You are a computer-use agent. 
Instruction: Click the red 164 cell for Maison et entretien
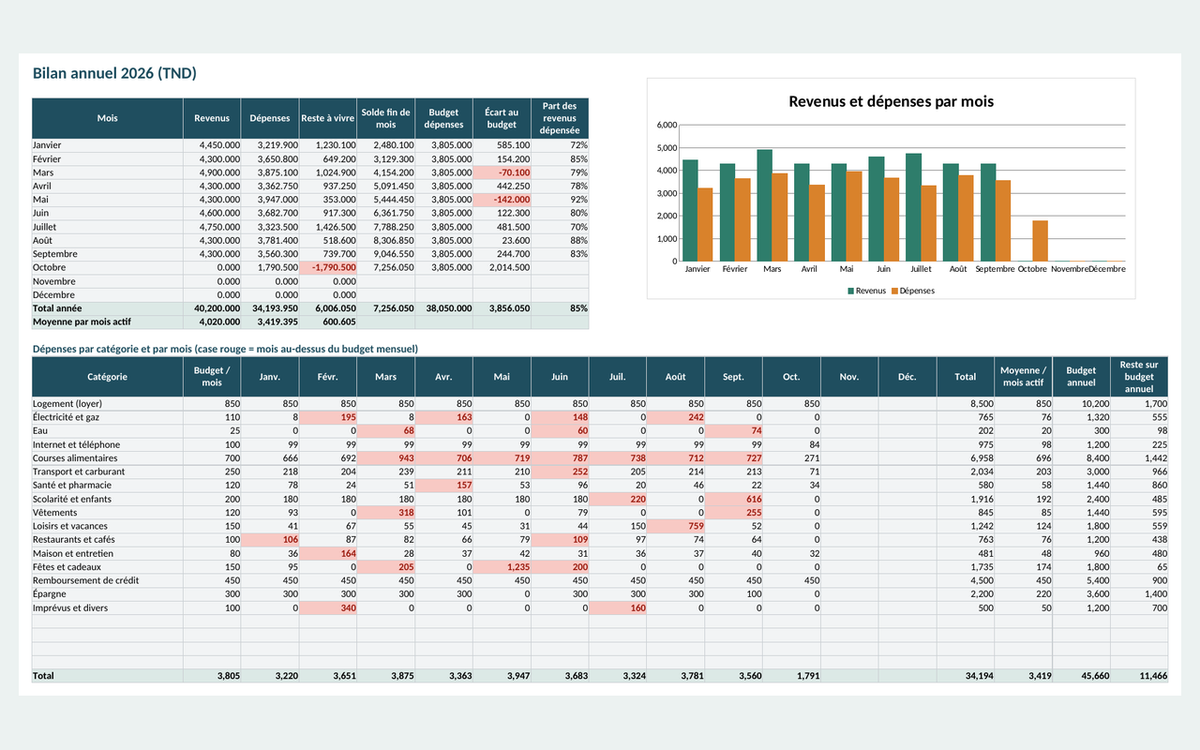[x=328, y=553]
